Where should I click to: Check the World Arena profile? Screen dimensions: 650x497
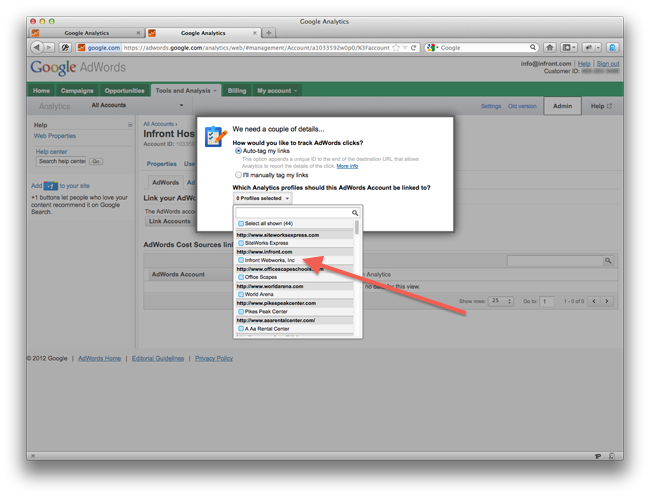click(241, 294)
